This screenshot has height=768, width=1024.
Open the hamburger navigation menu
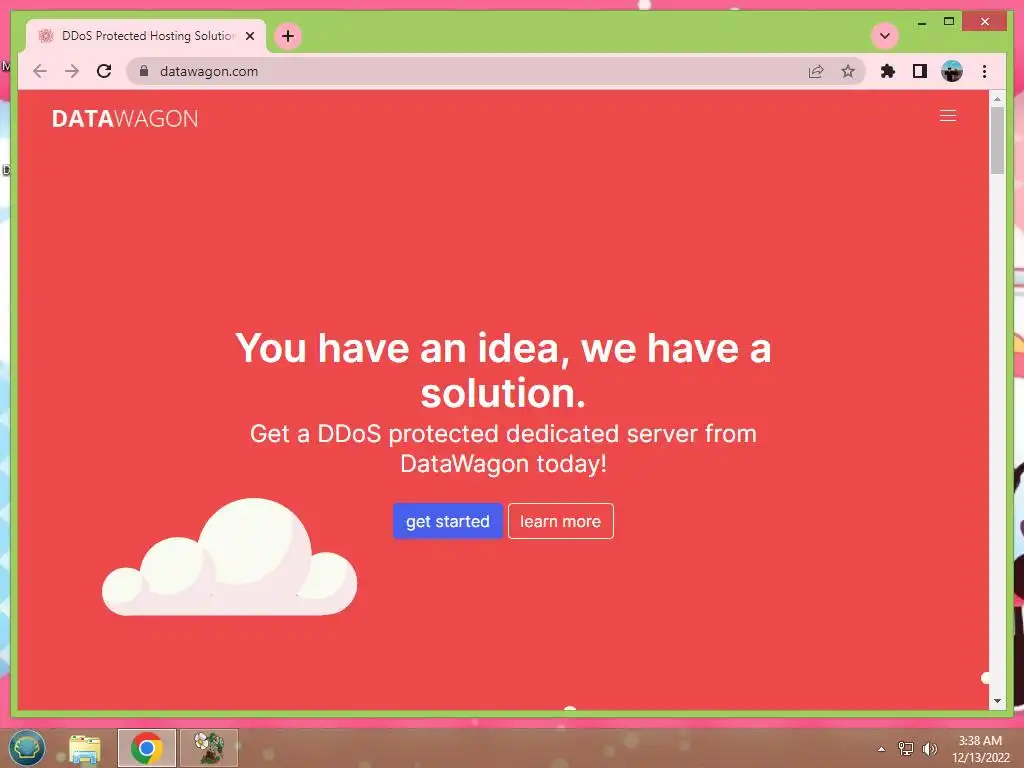(x=948, y=116)
